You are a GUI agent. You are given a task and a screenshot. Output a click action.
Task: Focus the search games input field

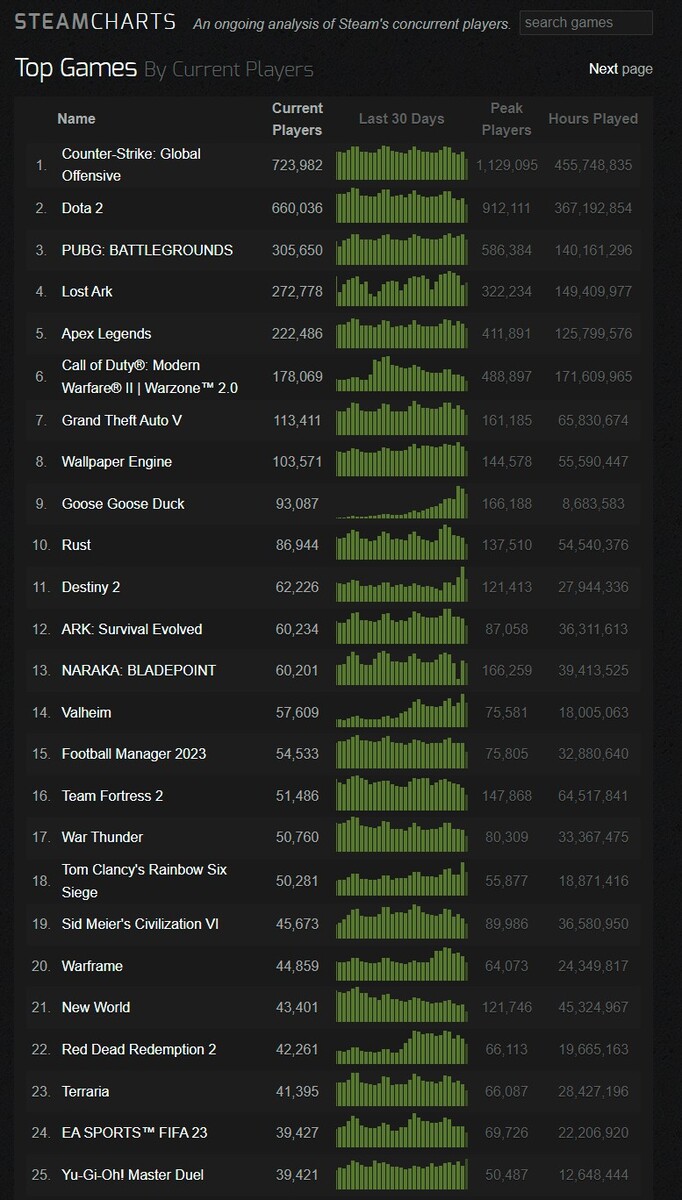(x=587, y=22)
